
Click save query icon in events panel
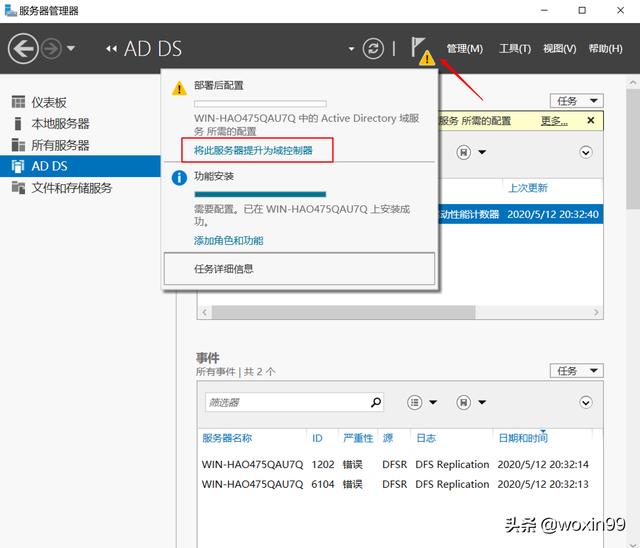[x=463, y=402]
